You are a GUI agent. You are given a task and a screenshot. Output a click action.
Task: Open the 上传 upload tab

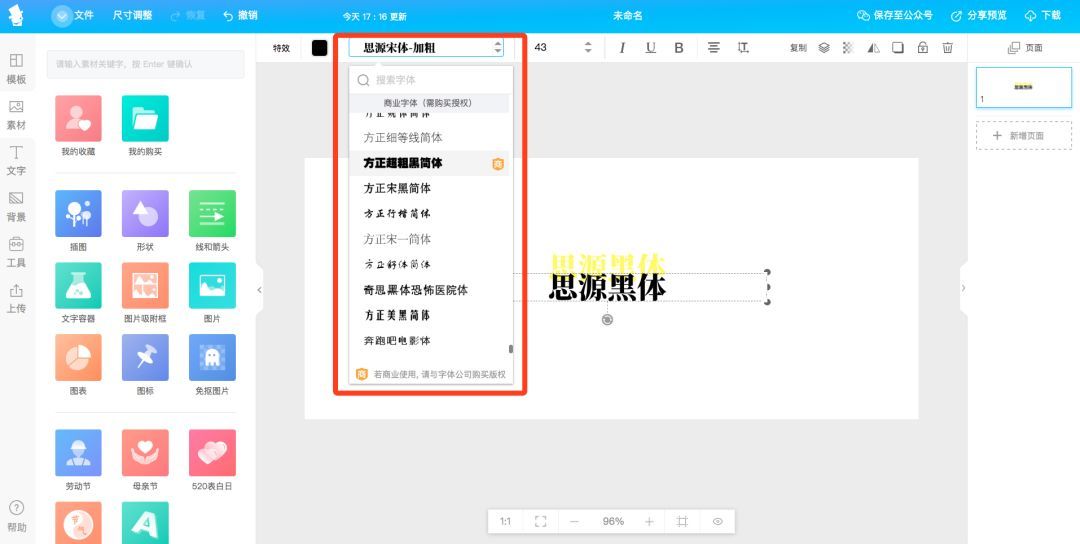pyautogui.click(x=17, y=298)
